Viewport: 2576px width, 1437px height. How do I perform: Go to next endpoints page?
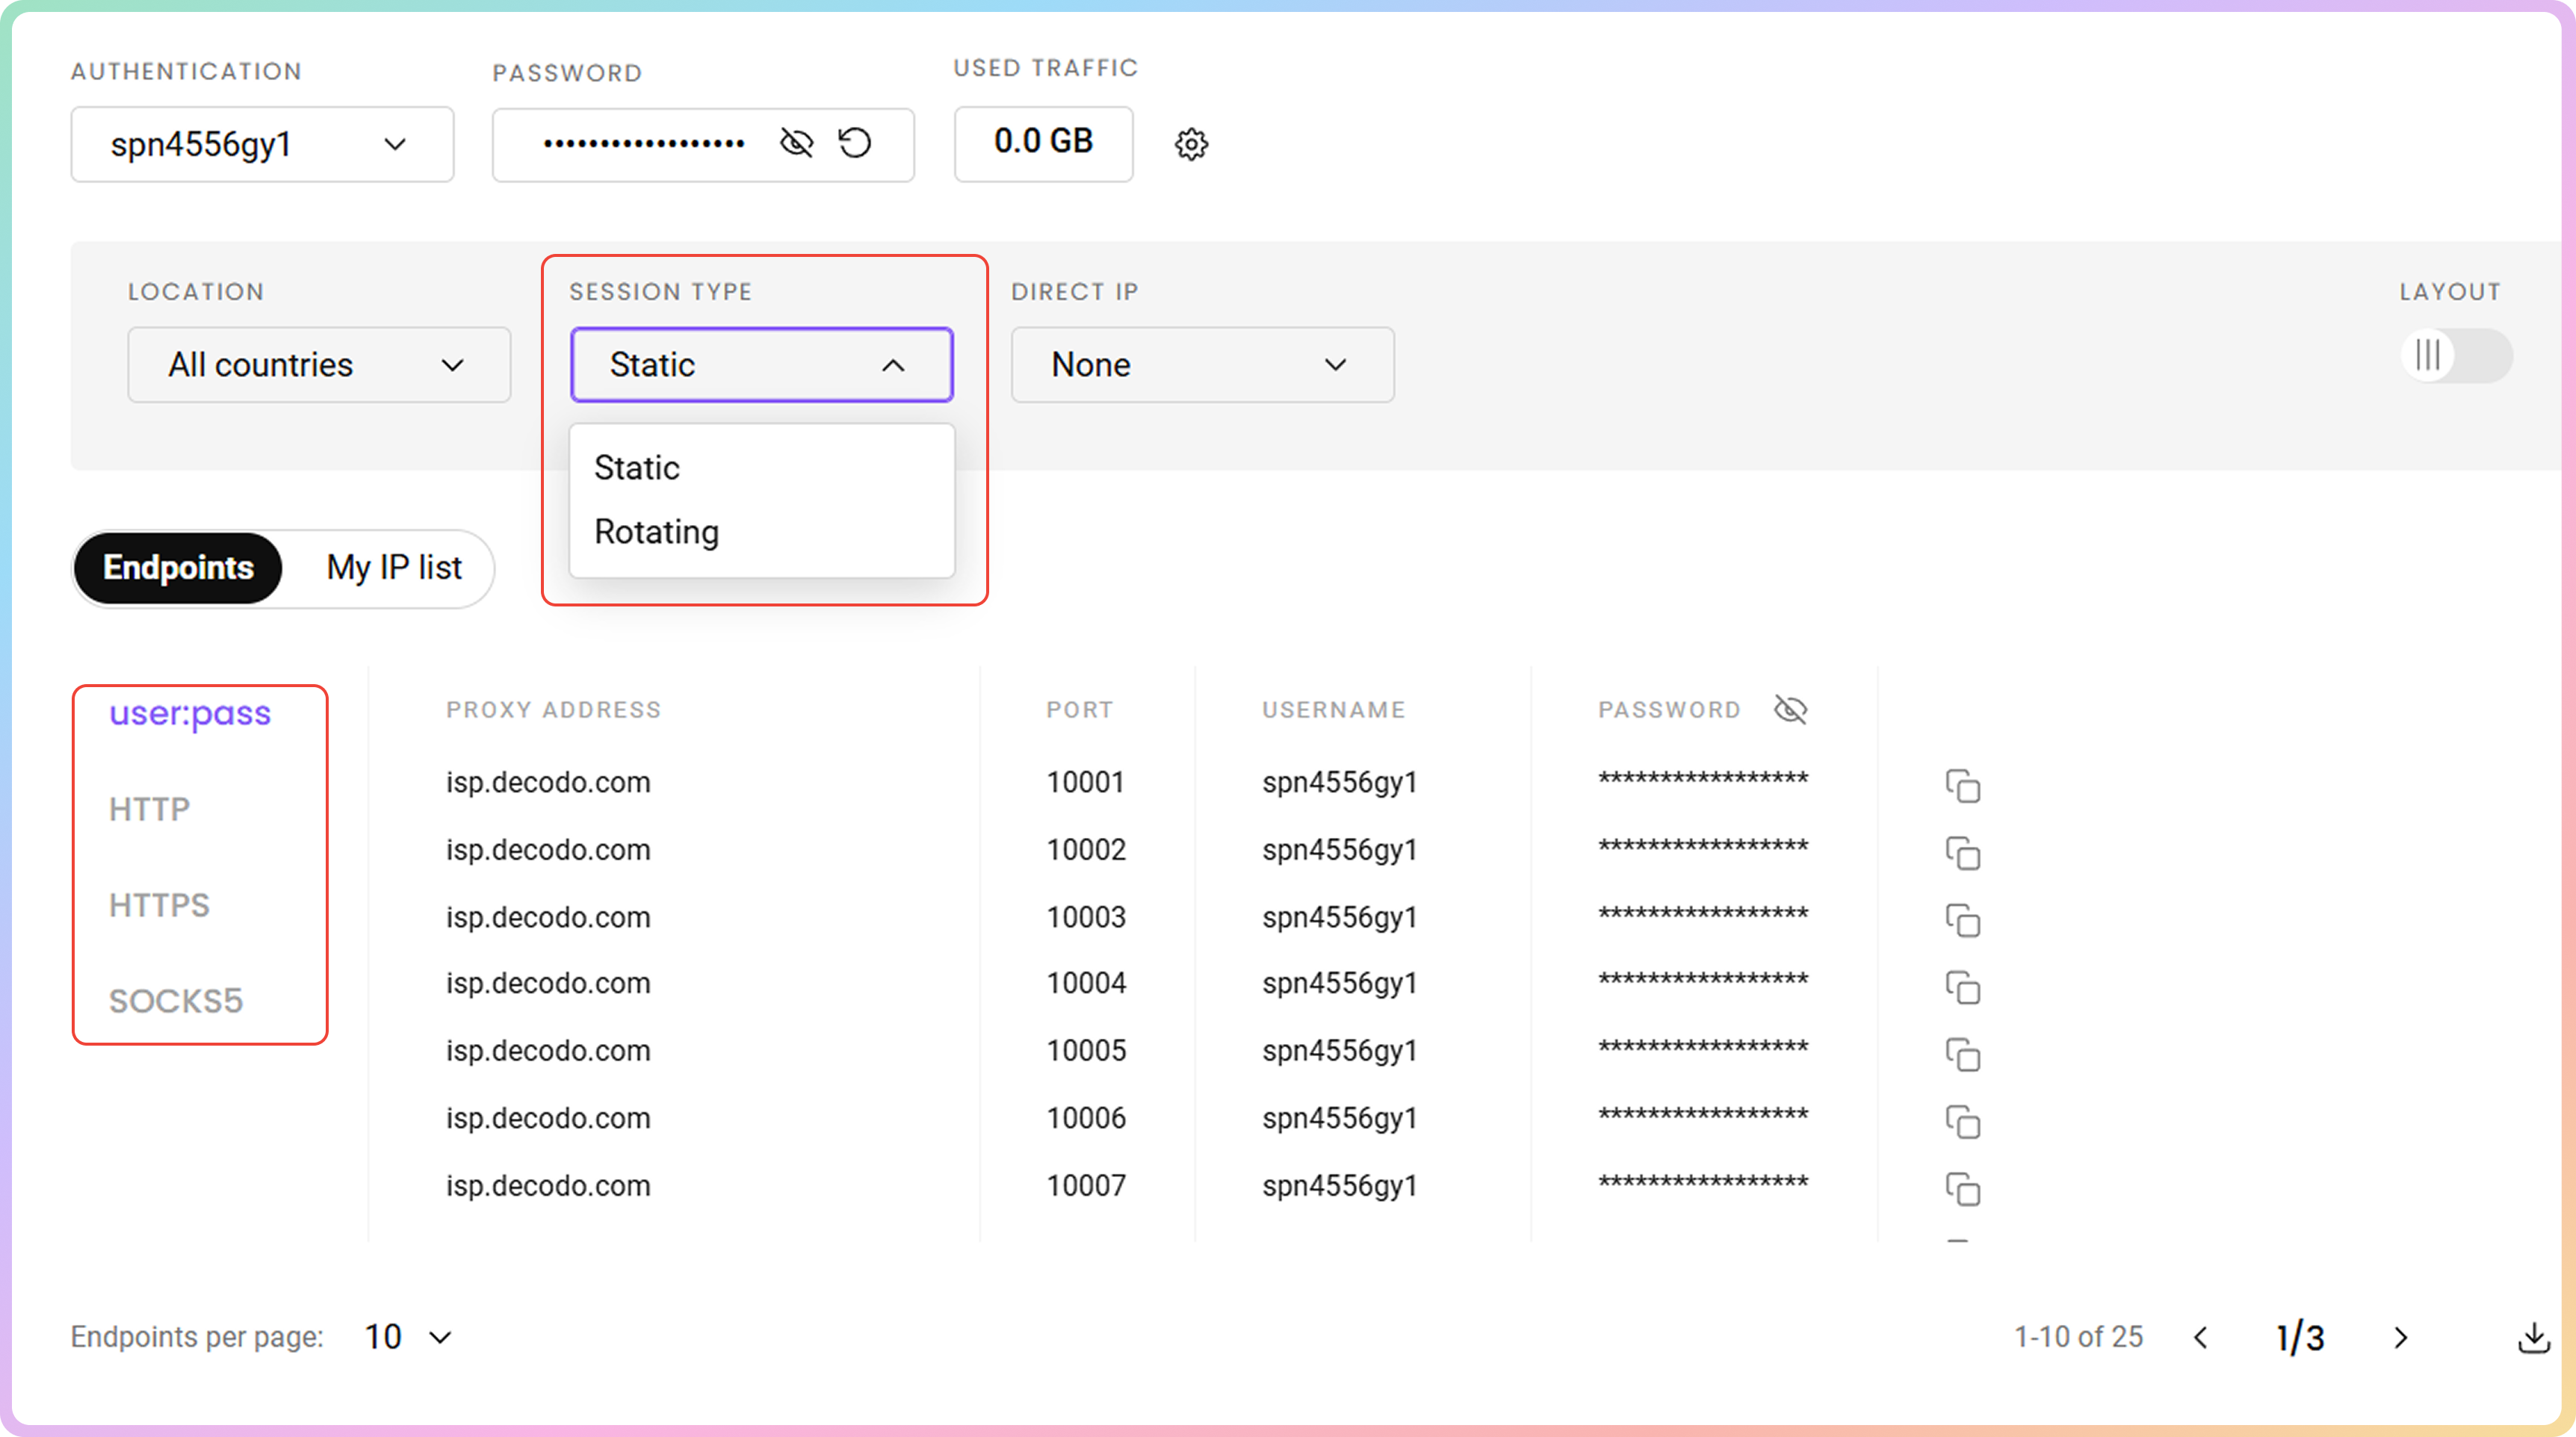2400,1338
